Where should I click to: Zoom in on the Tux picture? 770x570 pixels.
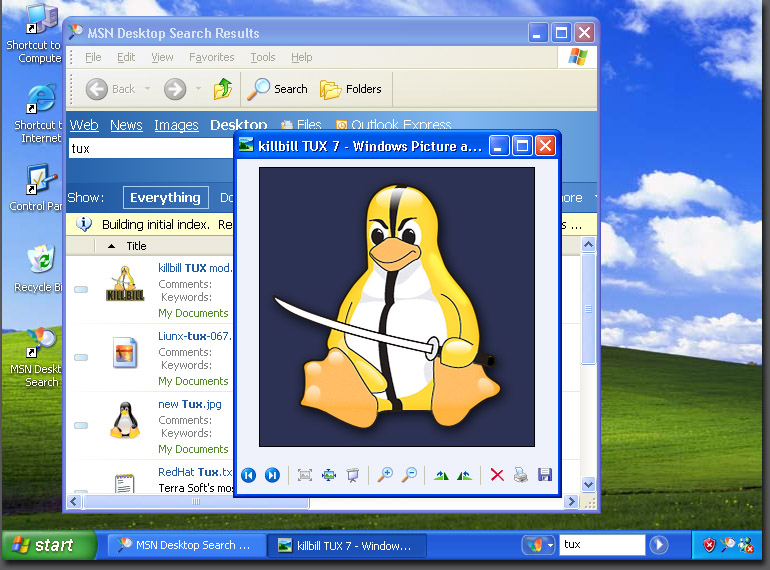385,475
